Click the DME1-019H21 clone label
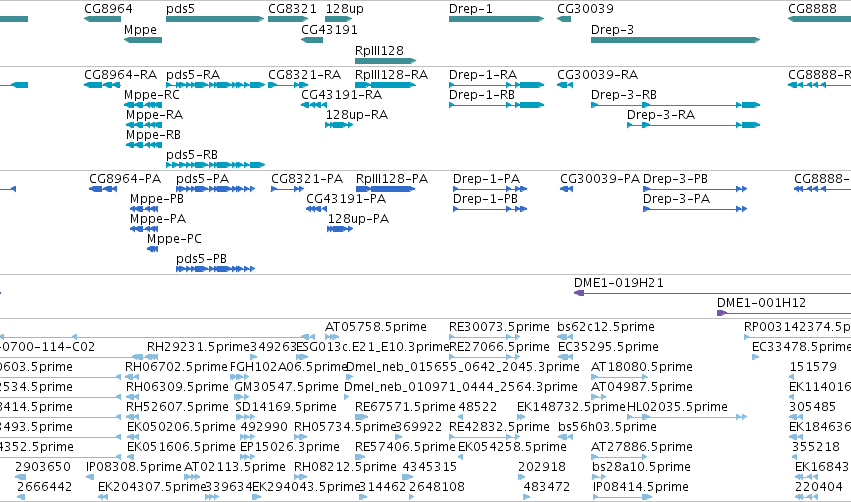This screenshot has height=502, width=851. pyautogui.click(x=619, y=283)
